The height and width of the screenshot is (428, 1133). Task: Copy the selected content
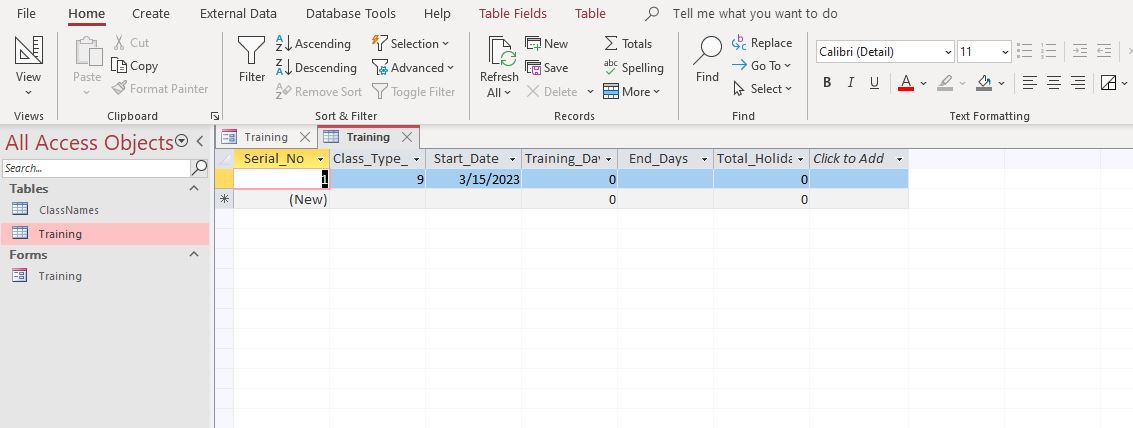[x=134, y=66]
